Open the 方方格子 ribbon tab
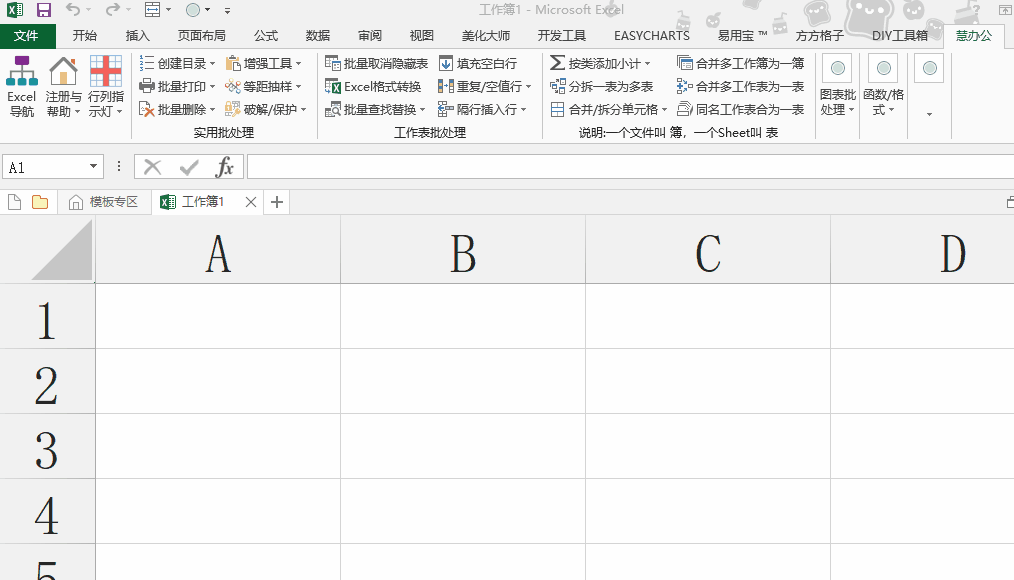Image resolution: width=1014 pixels, height=580 pixels. [x=819, y=36]
